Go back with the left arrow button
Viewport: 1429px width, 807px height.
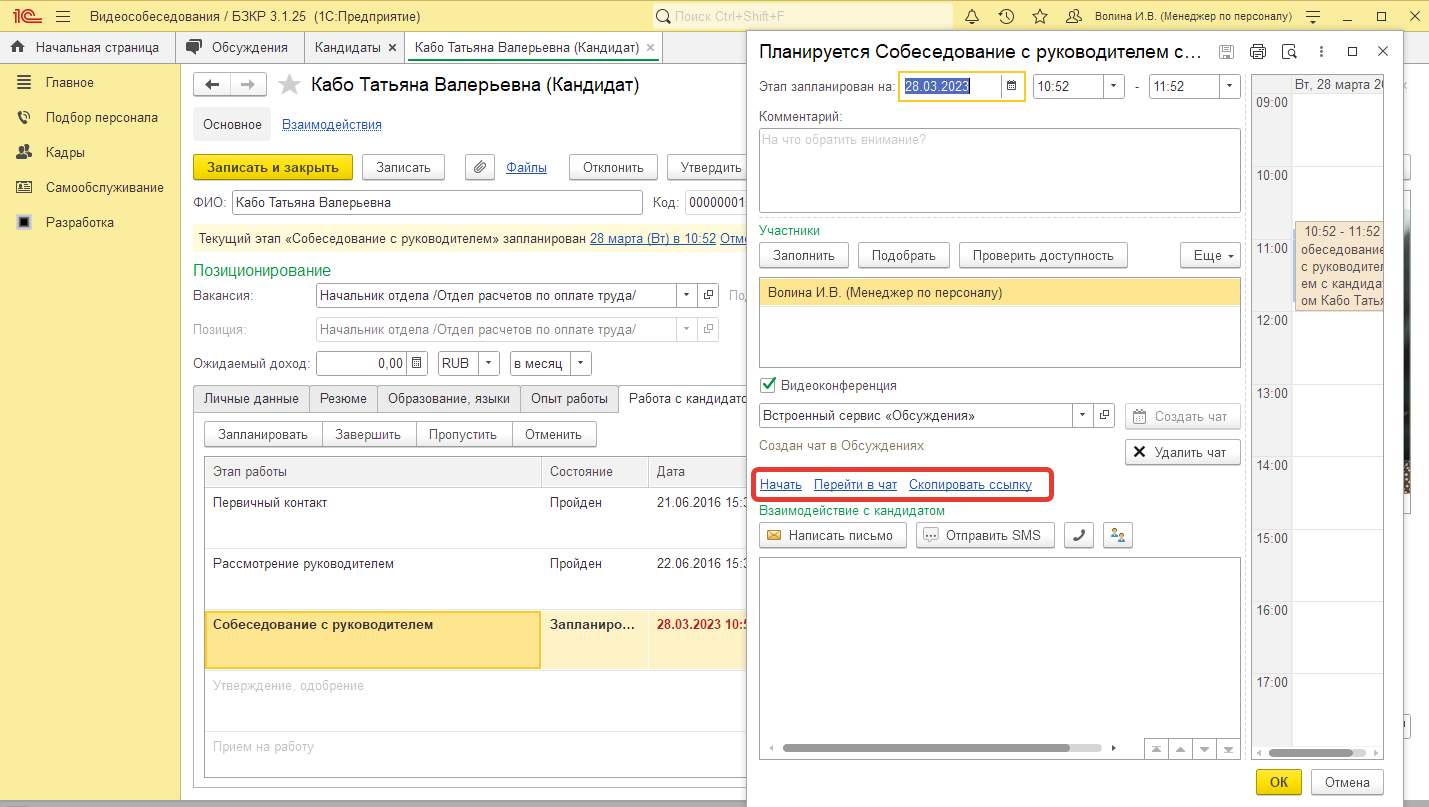(x=212, y=85)
